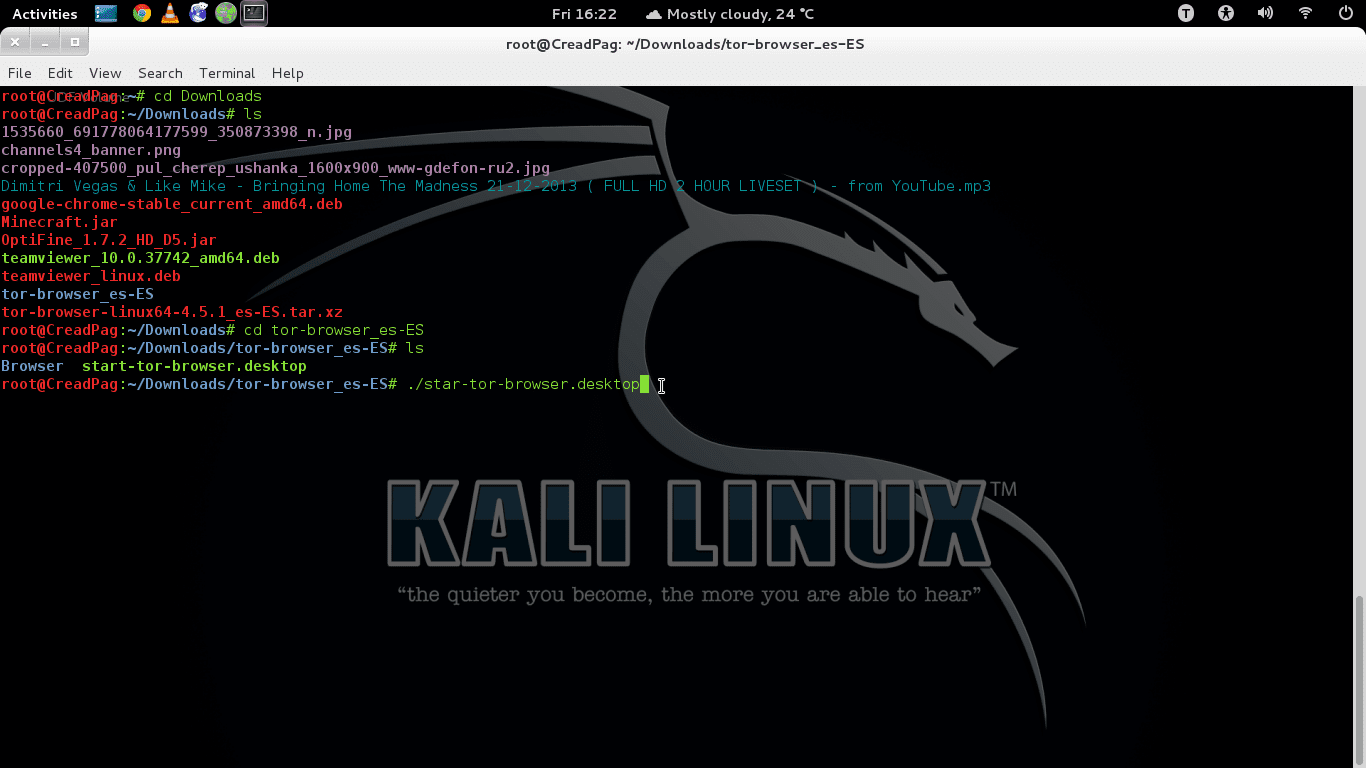Click the OptiFine_1.7.2_HD_D5.jar filename
The image size is (1366, 768).
(109, 240)
